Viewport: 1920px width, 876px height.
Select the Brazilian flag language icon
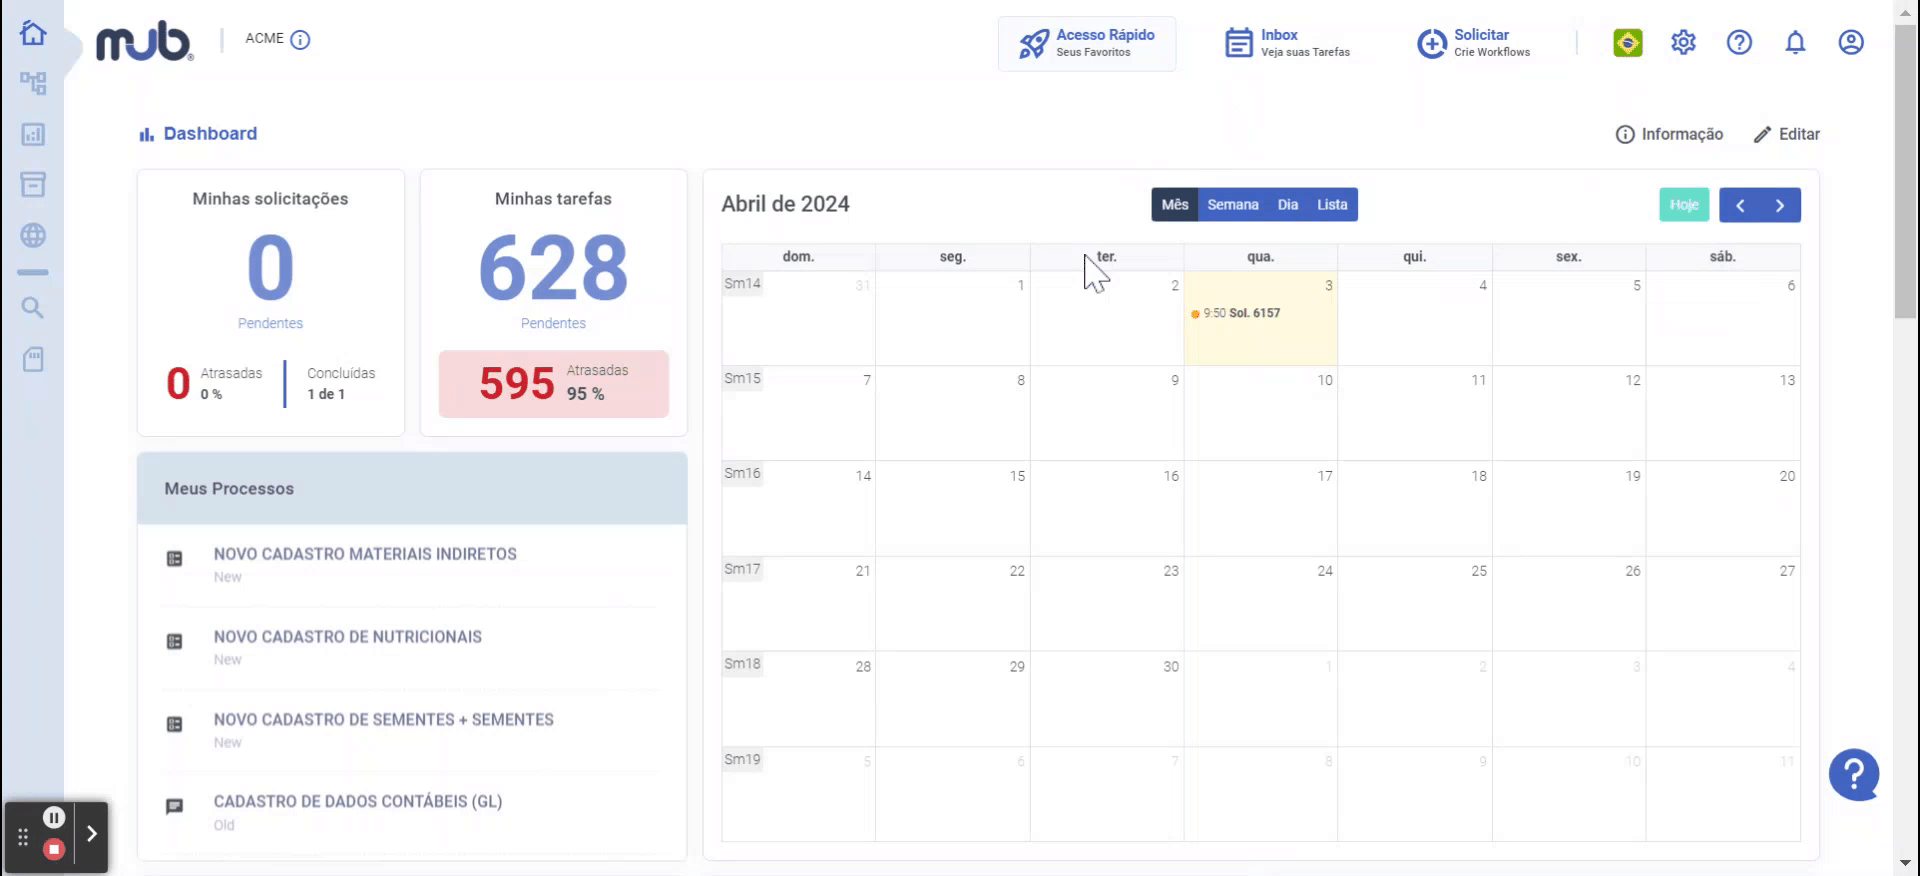coord(1627,42)
